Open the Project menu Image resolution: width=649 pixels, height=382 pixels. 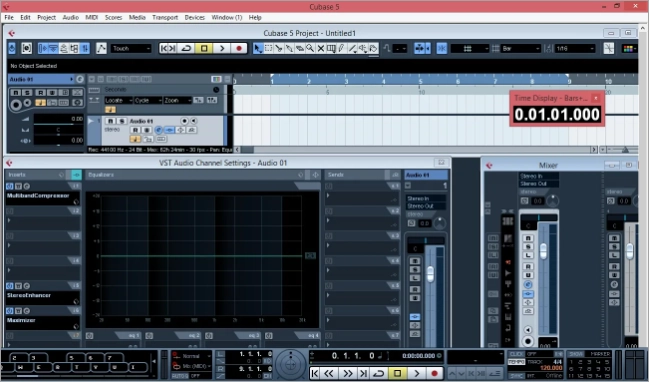pyautogui.click(x=46, y=17)
